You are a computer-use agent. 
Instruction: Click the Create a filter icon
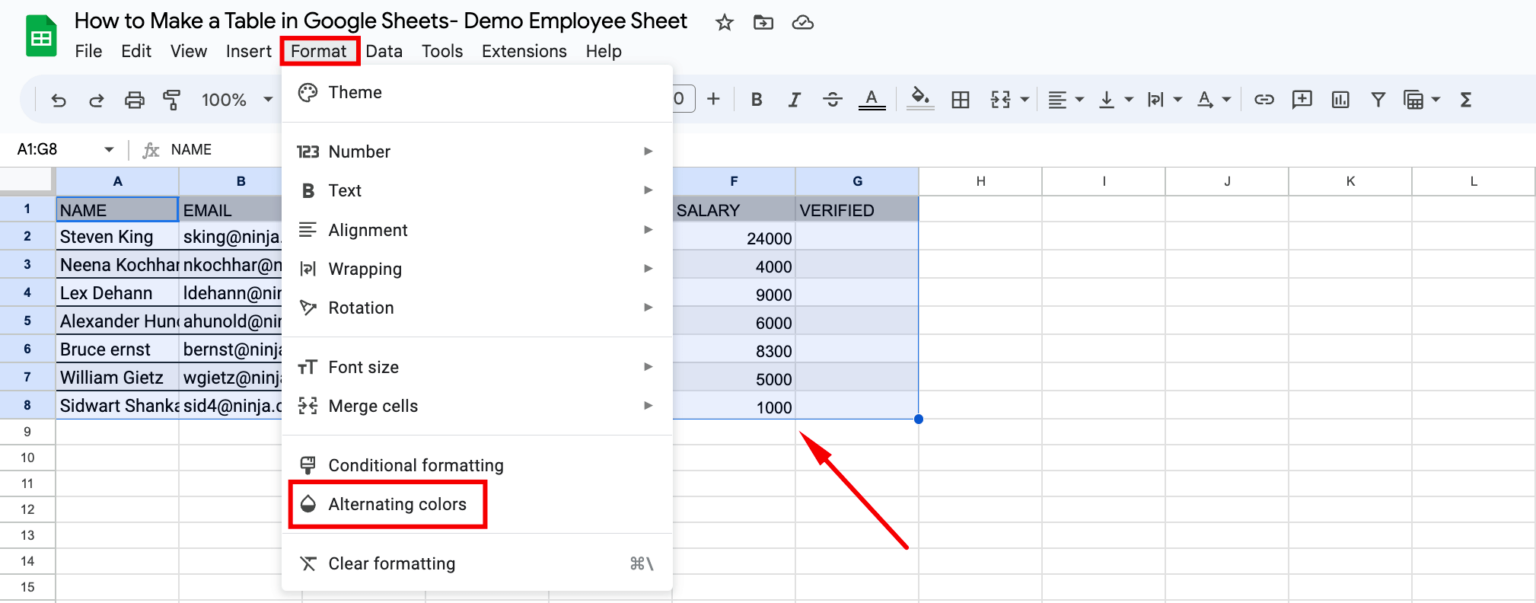click(1378, 99)
